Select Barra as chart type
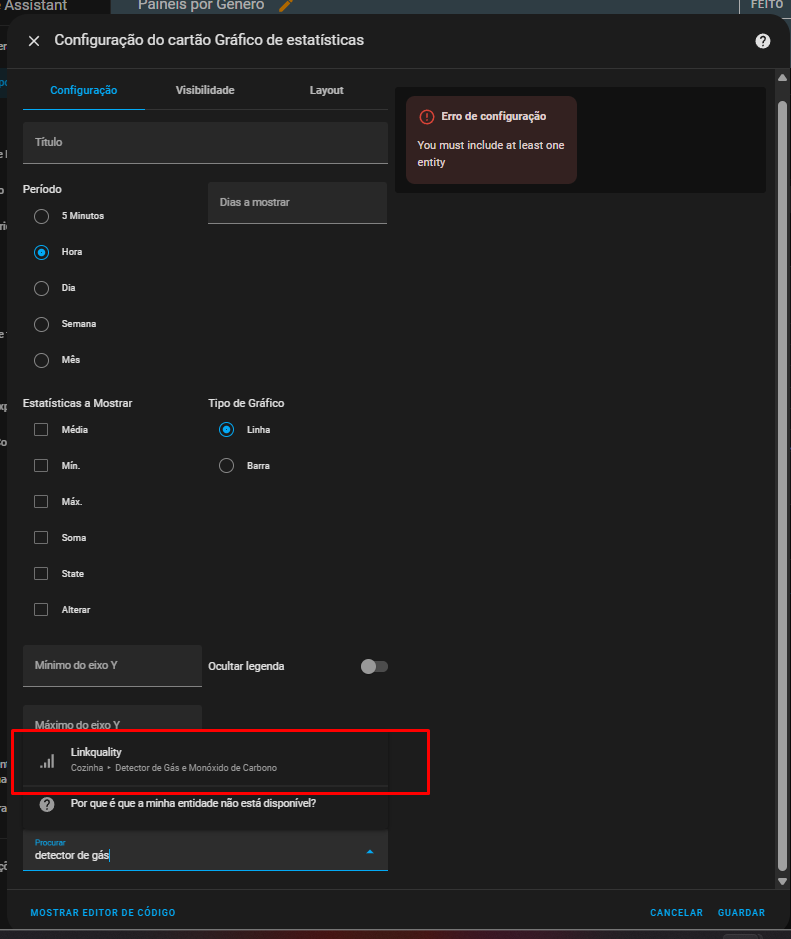The height and width of the screenshot is (939, 791). (227, 466)
